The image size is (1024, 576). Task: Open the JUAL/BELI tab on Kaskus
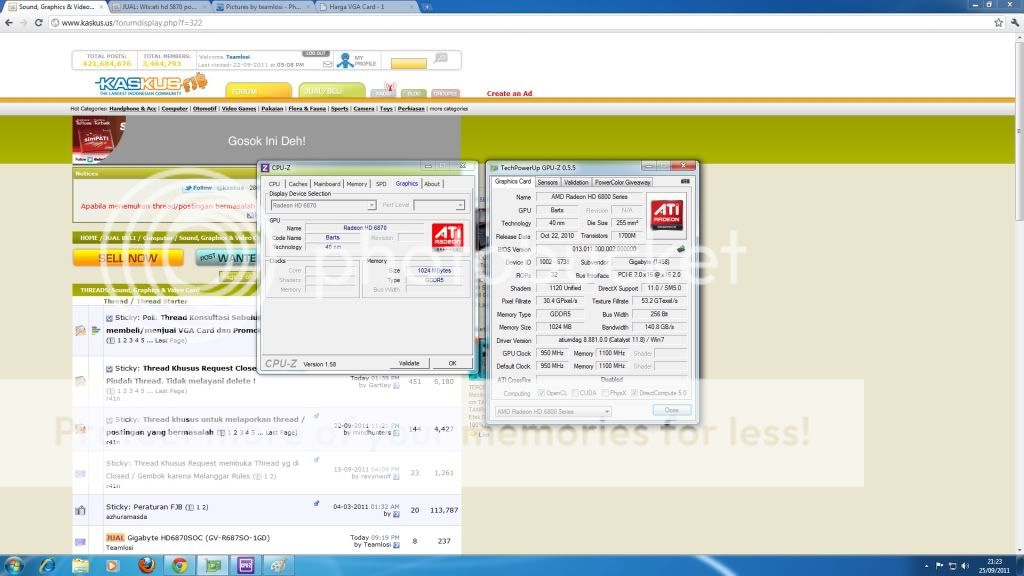332,90
